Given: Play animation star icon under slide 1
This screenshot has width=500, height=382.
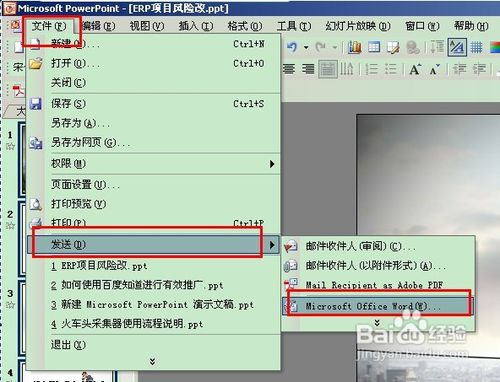Looking at the screenshot, I should pyautogui.click(x=10, y=146).
